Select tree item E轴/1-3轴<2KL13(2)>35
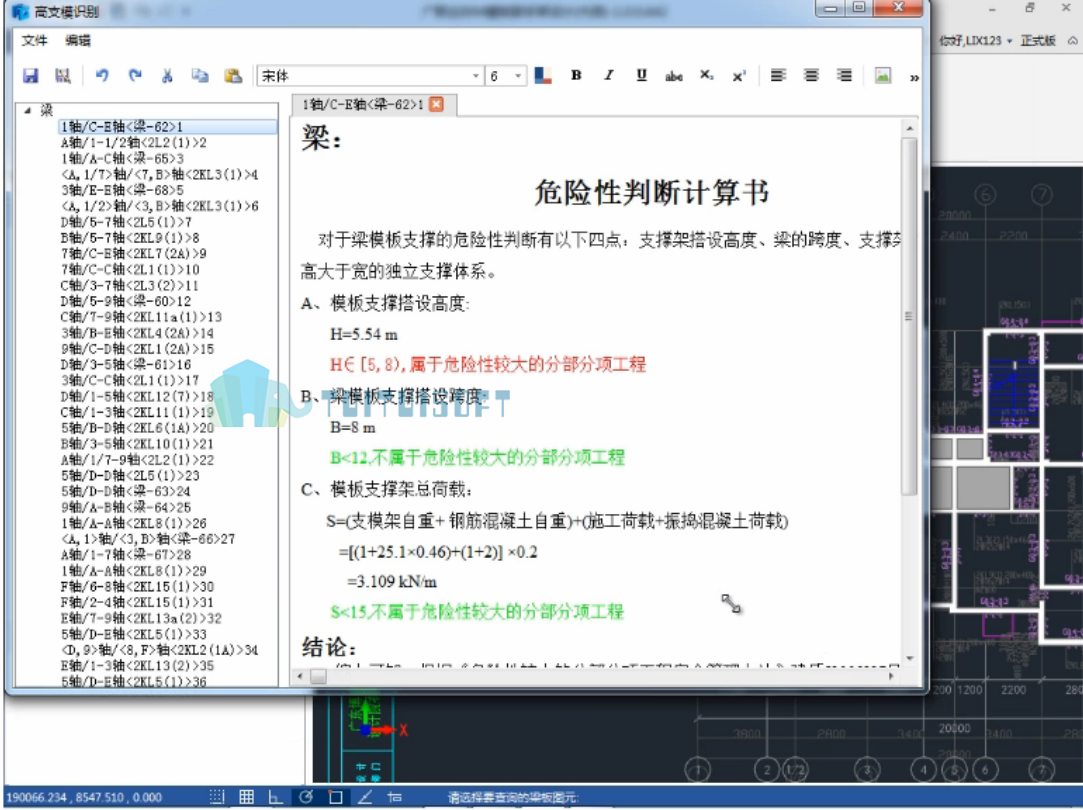 pyautogui.click(x=137, y=666)
